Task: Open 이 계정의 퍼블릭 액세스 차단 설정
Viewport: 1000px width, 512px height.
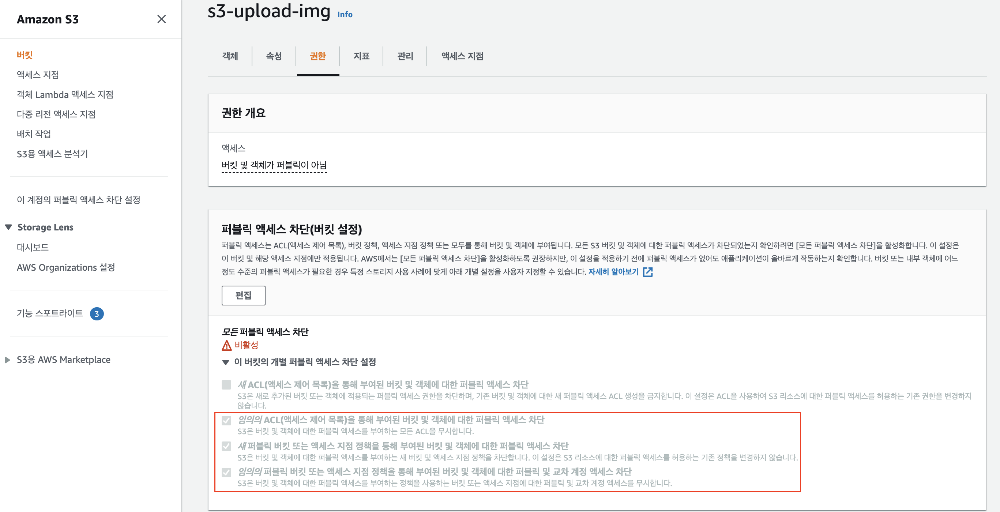Action: point(78,200)
